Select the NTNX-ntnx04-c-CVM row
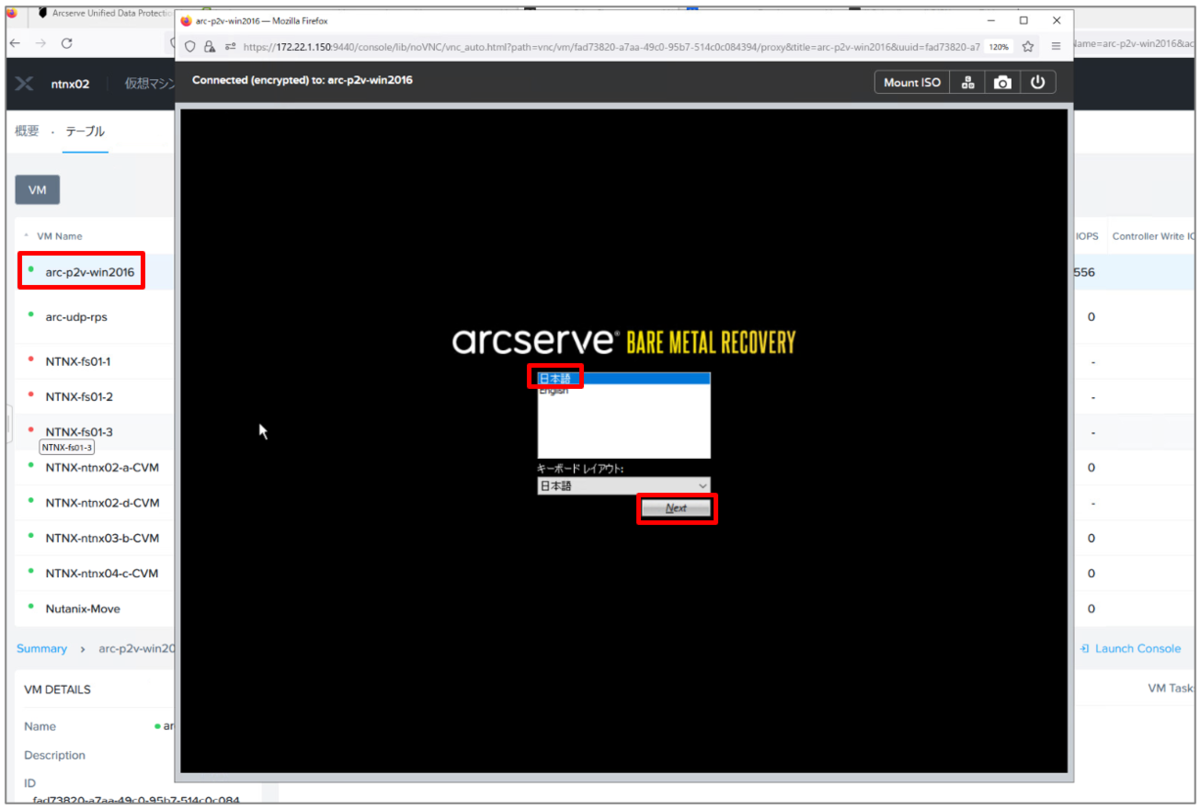Screen dimensions: 1200x809 [102, 573]
